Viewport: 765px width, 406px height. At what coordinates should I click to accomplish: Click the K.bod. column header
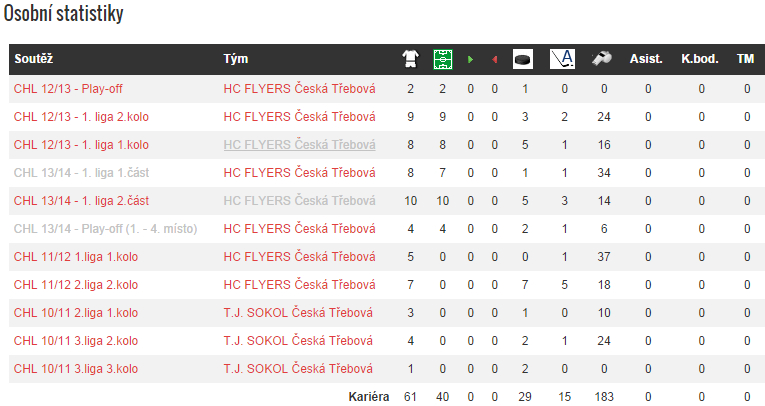pos(700,60)
